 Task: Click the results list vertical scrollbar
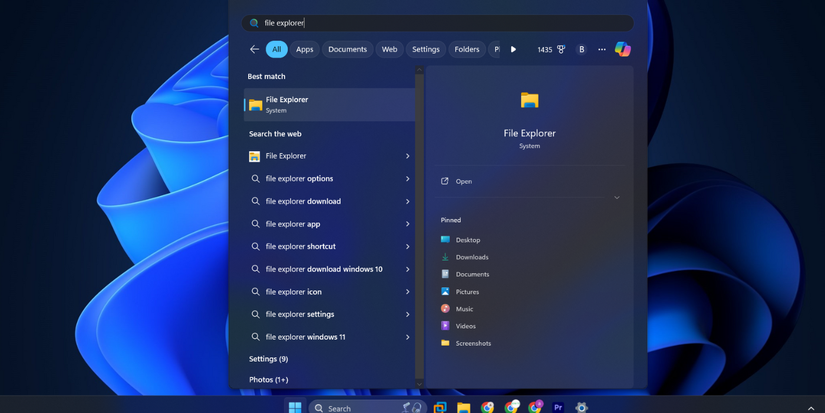coord(419,226)
